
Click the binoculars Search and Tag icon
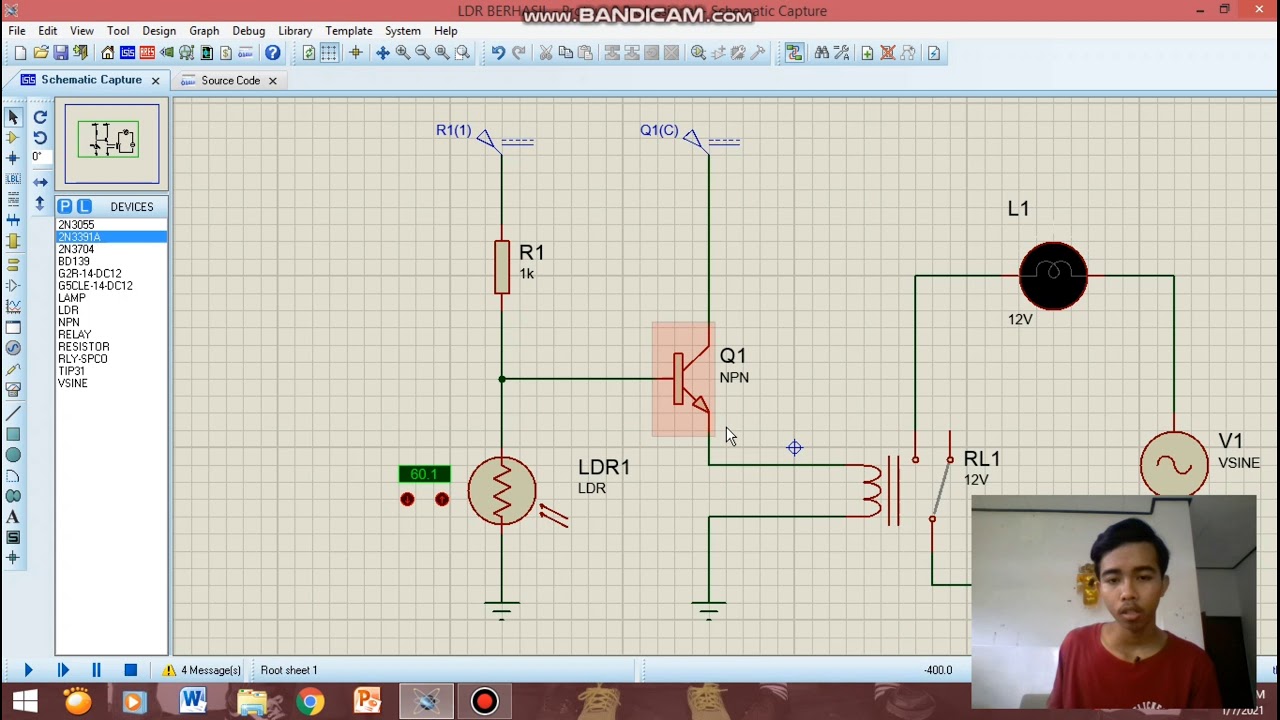pyautogui.click(x=822, y=53)
